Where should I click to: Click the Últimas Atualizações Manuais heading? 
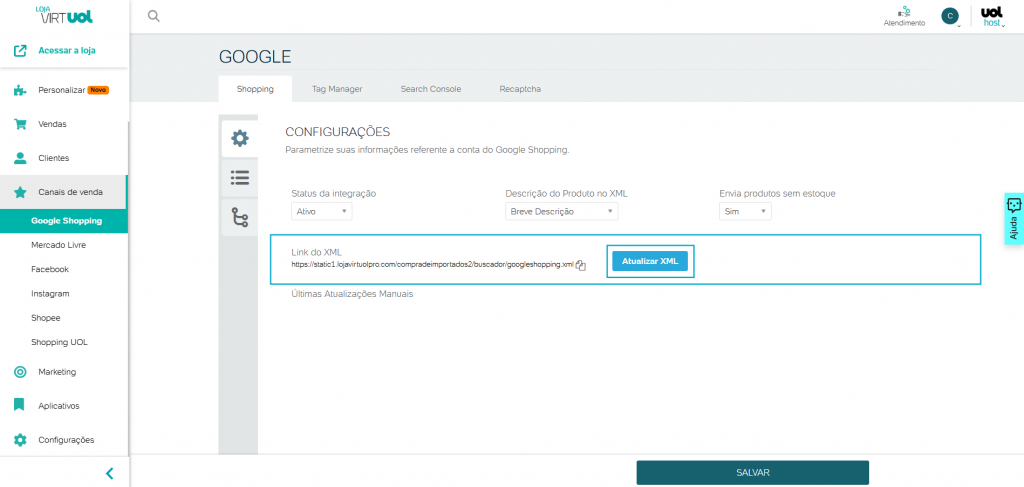coord(352,294)
